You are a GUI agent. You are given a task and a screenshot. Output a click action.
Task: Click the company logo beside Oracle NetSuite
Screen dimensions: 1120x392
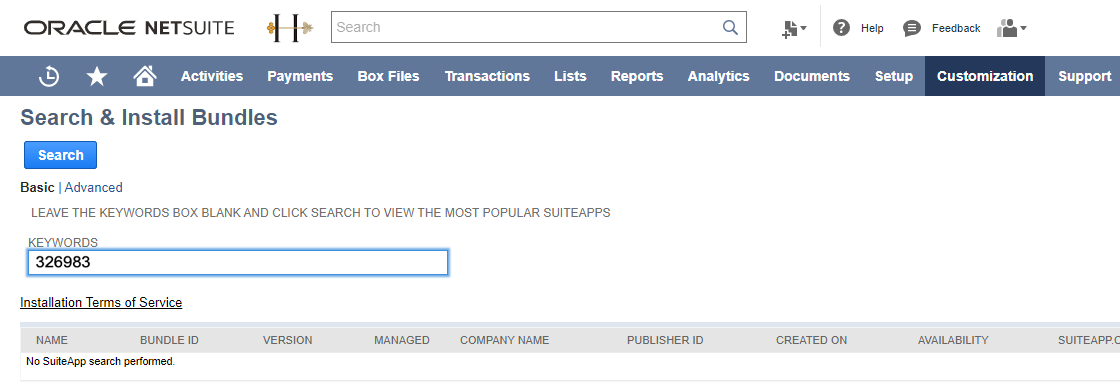(289, 28)
